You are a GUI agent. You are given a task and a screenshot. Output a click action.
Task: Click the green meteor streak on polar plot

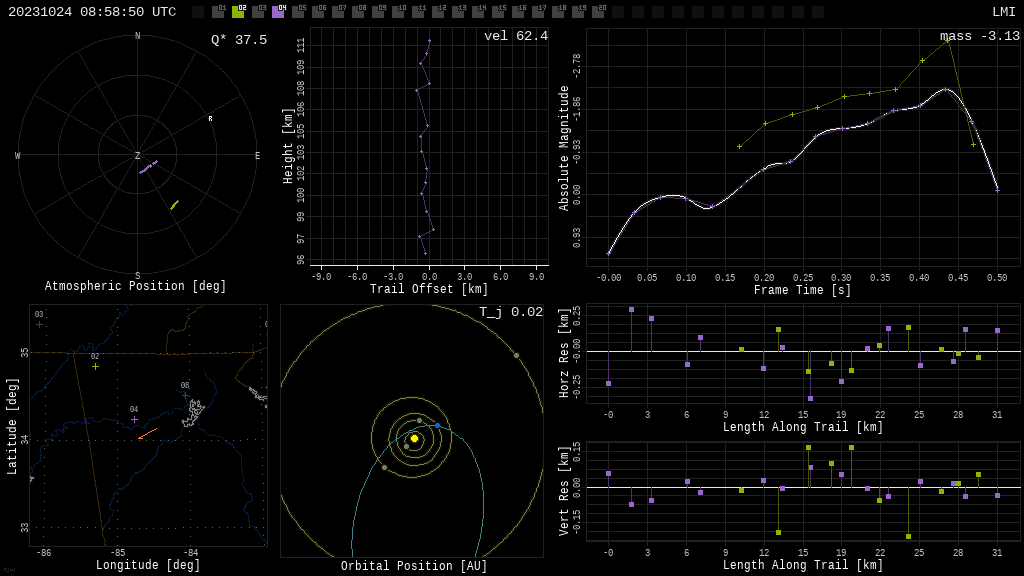click(x=174, y=205)
